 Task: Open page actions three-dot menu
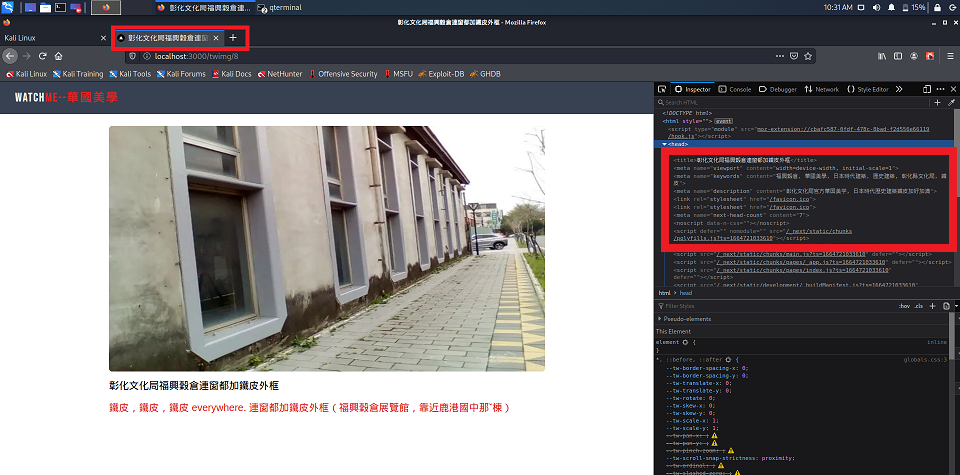click(x=779, y=56)
